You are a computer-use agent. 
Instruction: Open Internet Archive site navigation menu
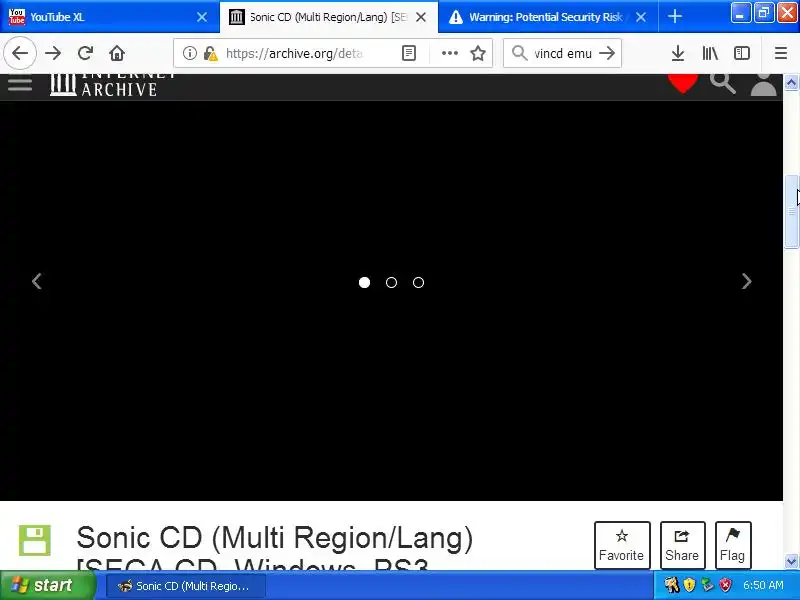(20, 84)
